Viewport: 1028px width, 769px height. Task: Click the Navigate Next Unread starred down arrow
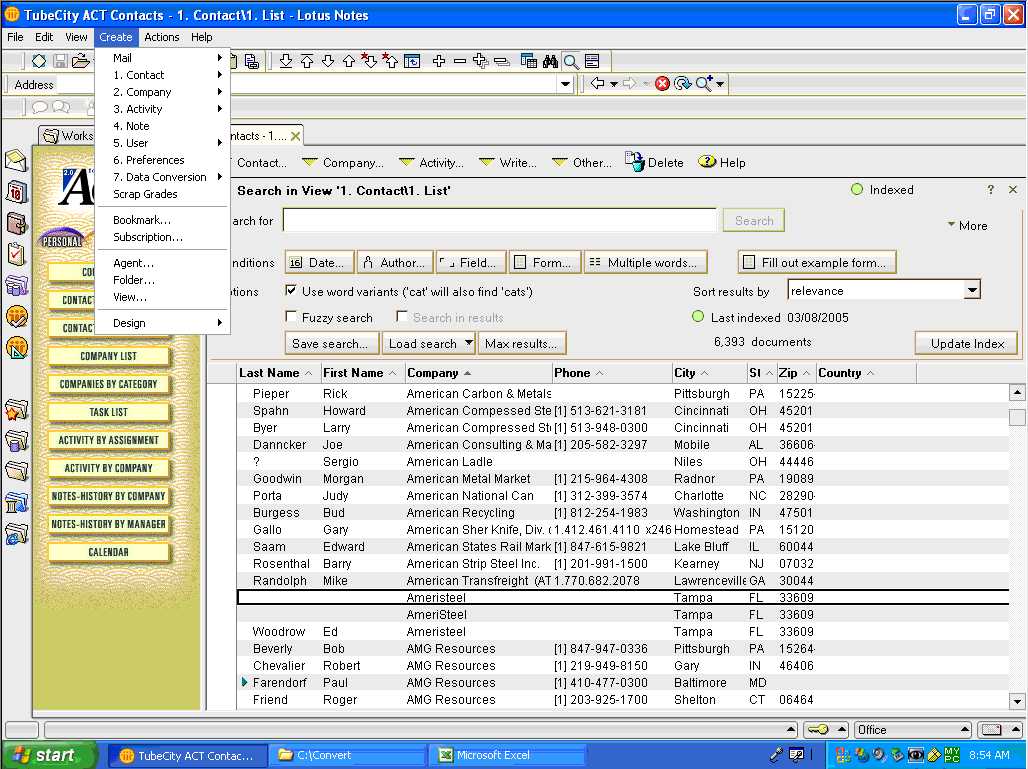coord(369,61)
